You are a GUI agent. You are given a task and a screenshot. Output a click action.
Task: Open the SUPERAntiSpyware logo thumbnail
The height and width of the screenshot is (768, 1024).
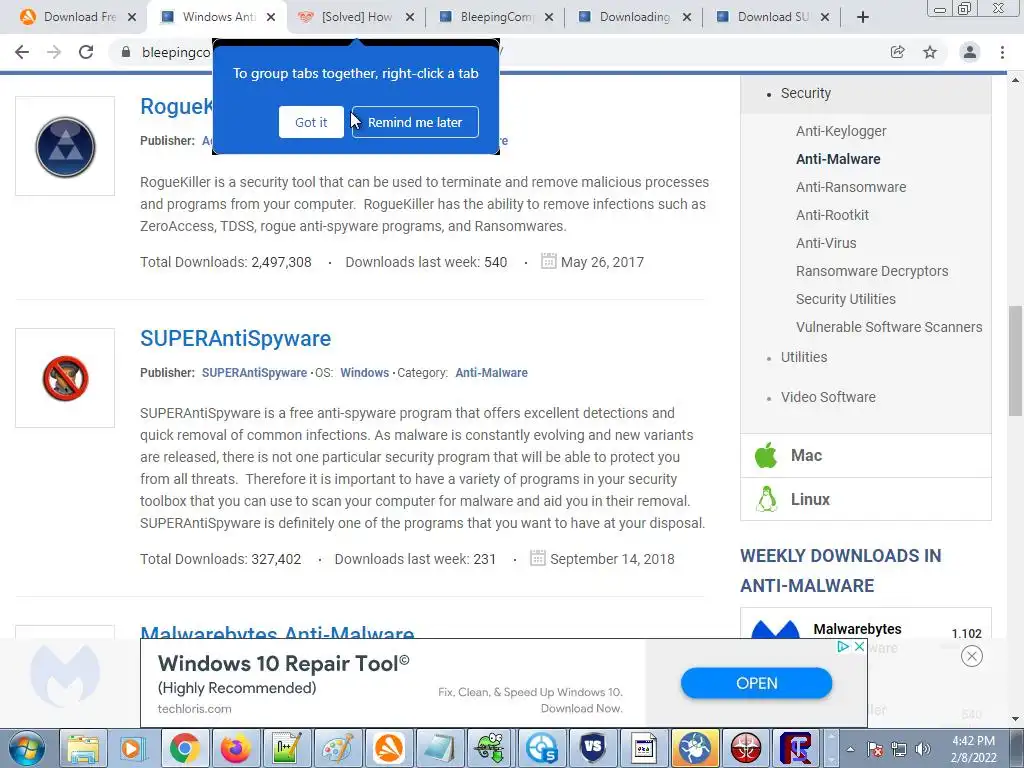click(65, 378)
